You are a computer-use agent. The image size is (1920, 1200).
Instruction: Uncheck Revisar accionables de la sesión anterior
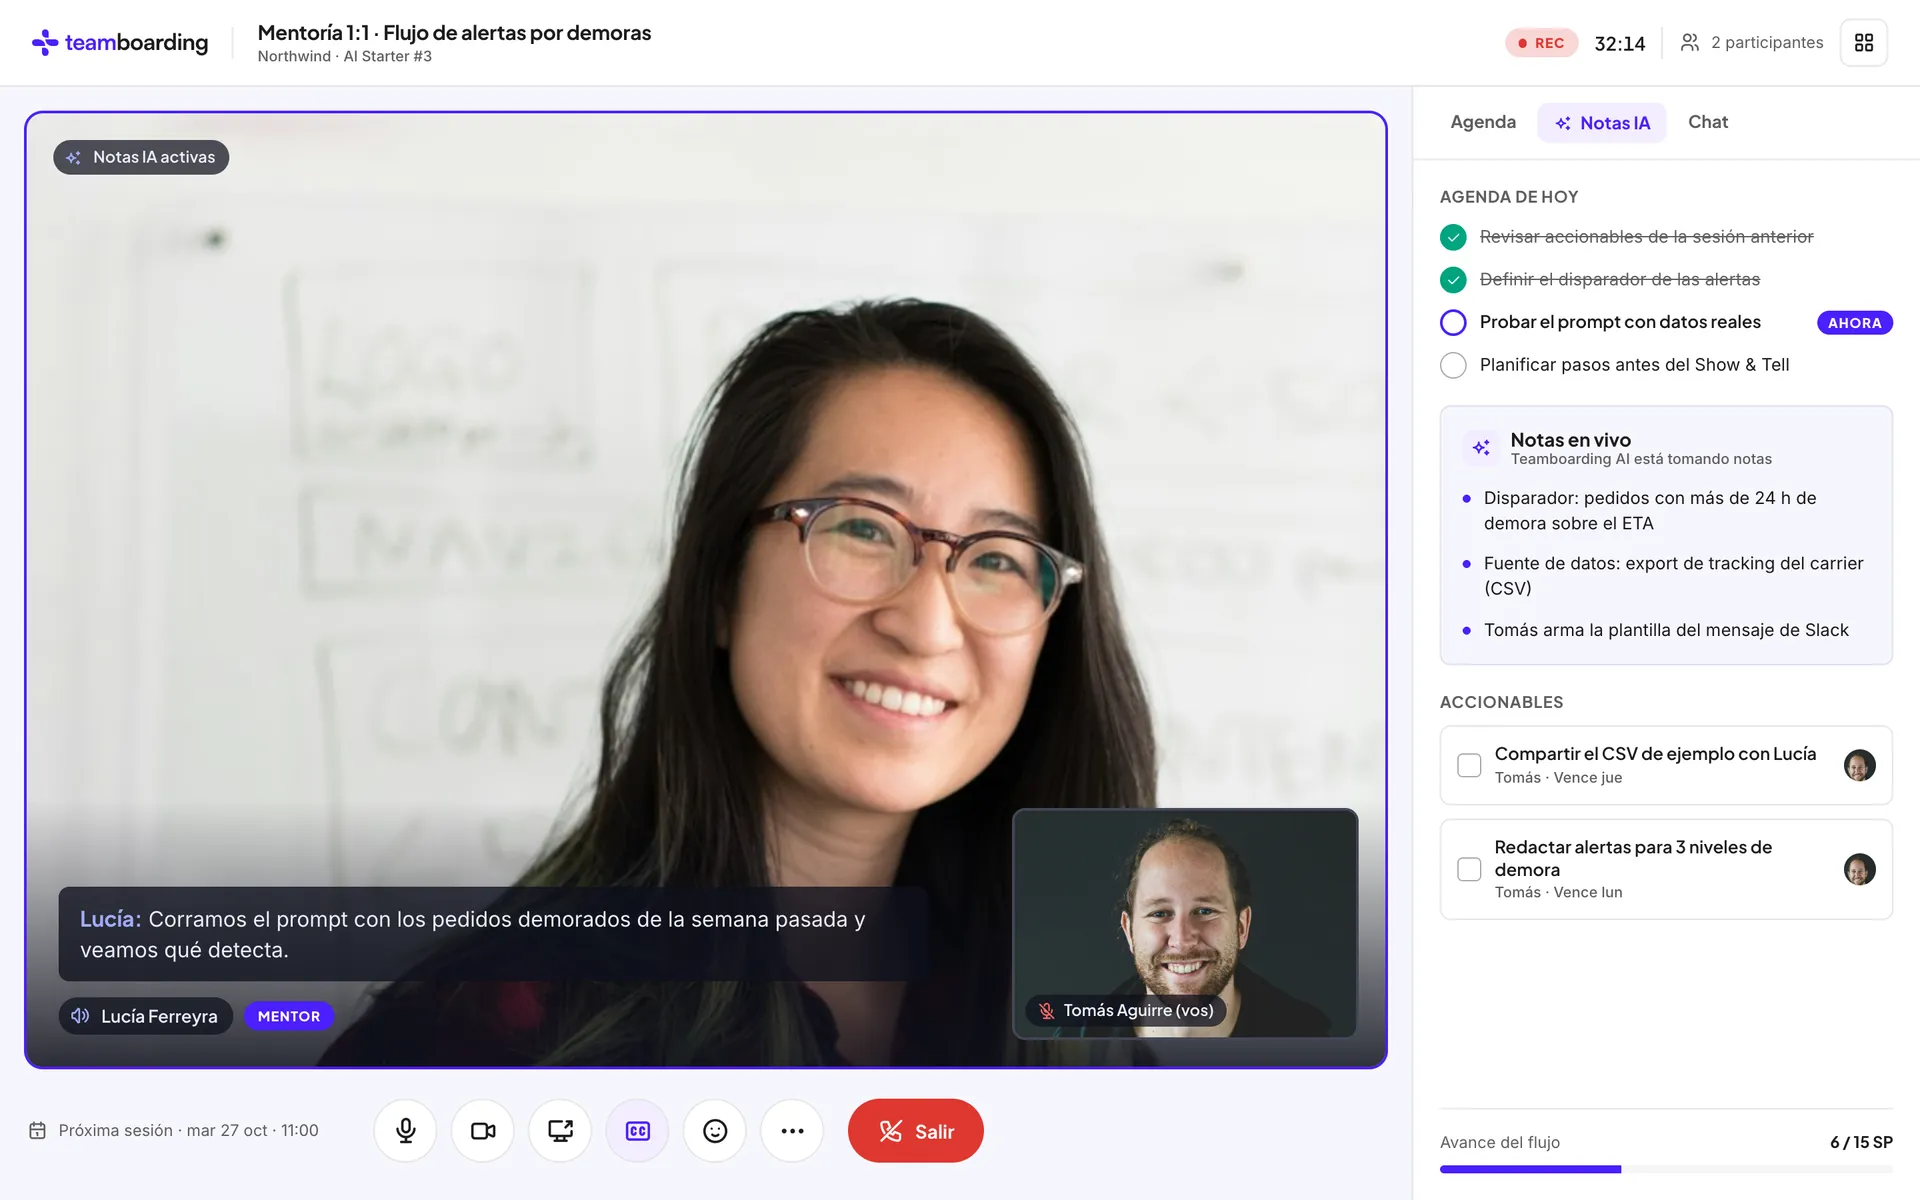(1453, 237)
